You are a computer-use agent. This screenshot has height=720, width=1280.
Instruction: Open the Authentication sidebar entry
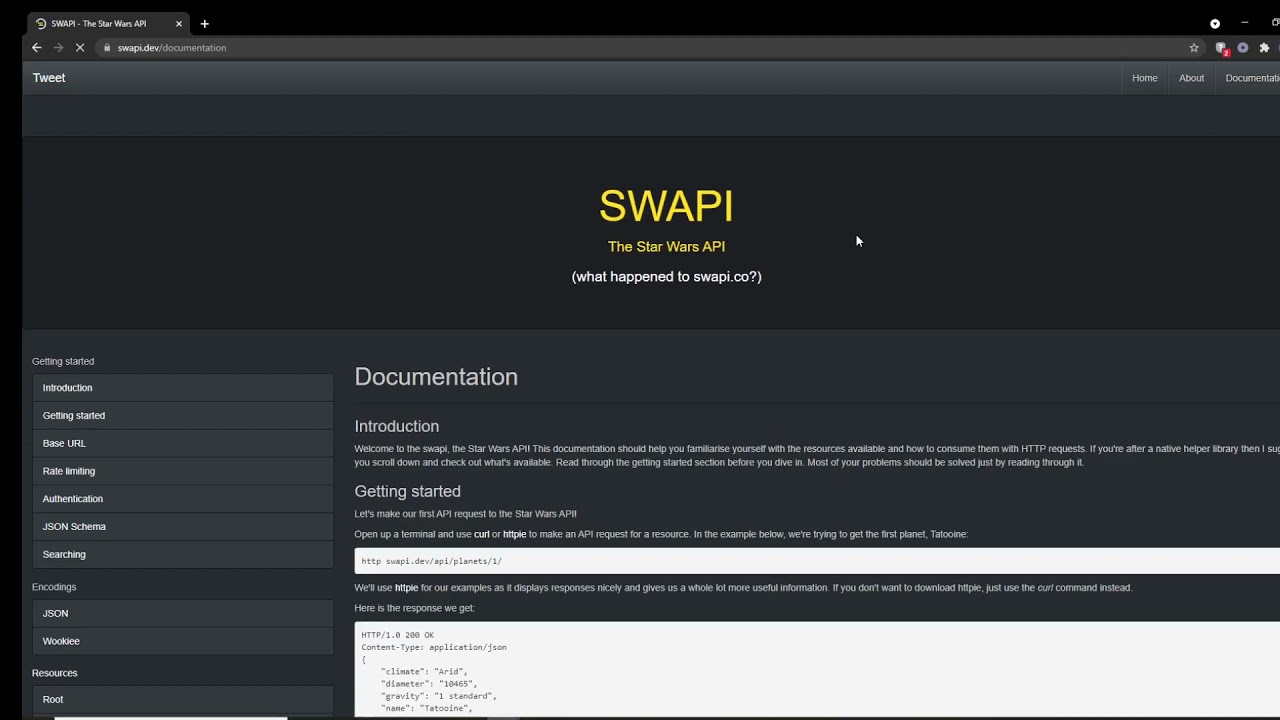tap(183, 499)
